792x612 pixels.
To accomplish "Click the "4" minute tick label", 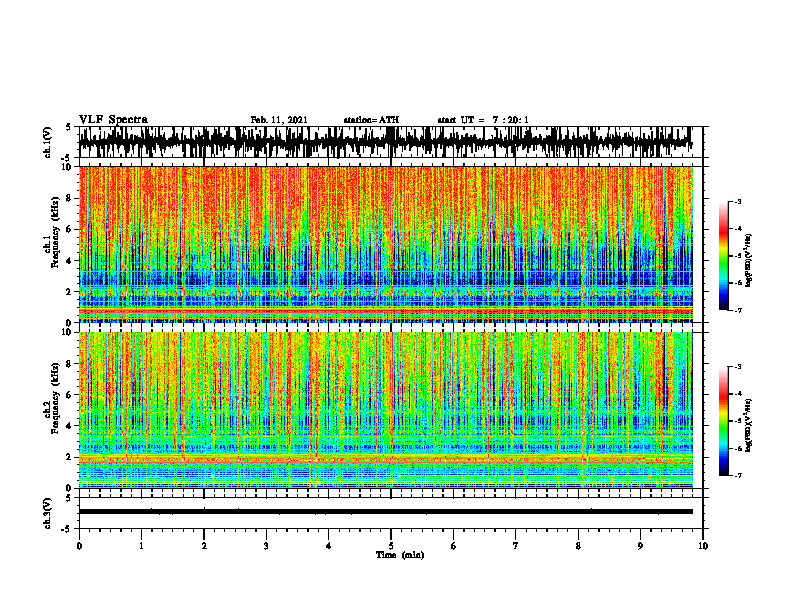I will click(329, 546).
